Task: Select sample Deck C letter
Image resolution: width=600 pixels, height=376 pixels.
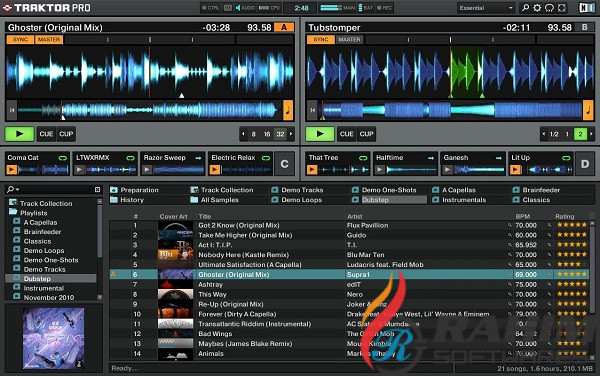Action: (x=284, y=164)
